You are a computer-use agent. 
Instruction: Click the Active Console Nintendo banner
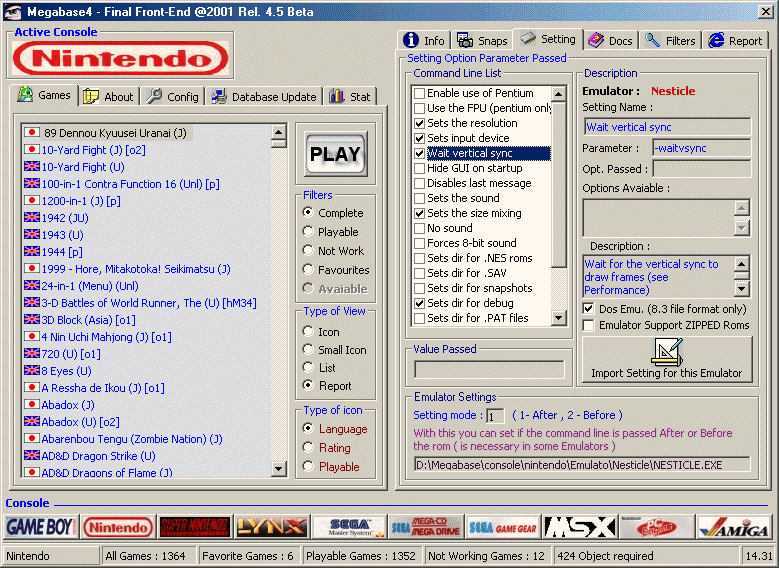[121, 59]
